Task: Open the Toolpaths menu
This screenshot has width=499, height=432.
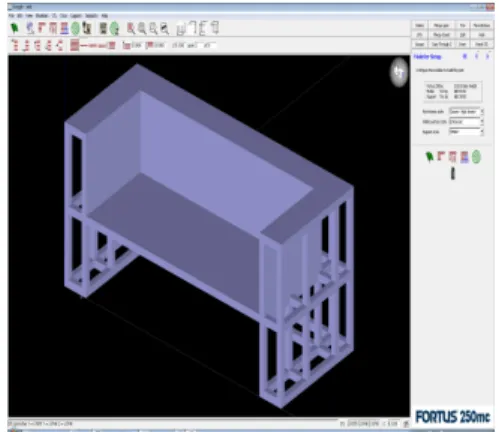Action: click(91, 16)
